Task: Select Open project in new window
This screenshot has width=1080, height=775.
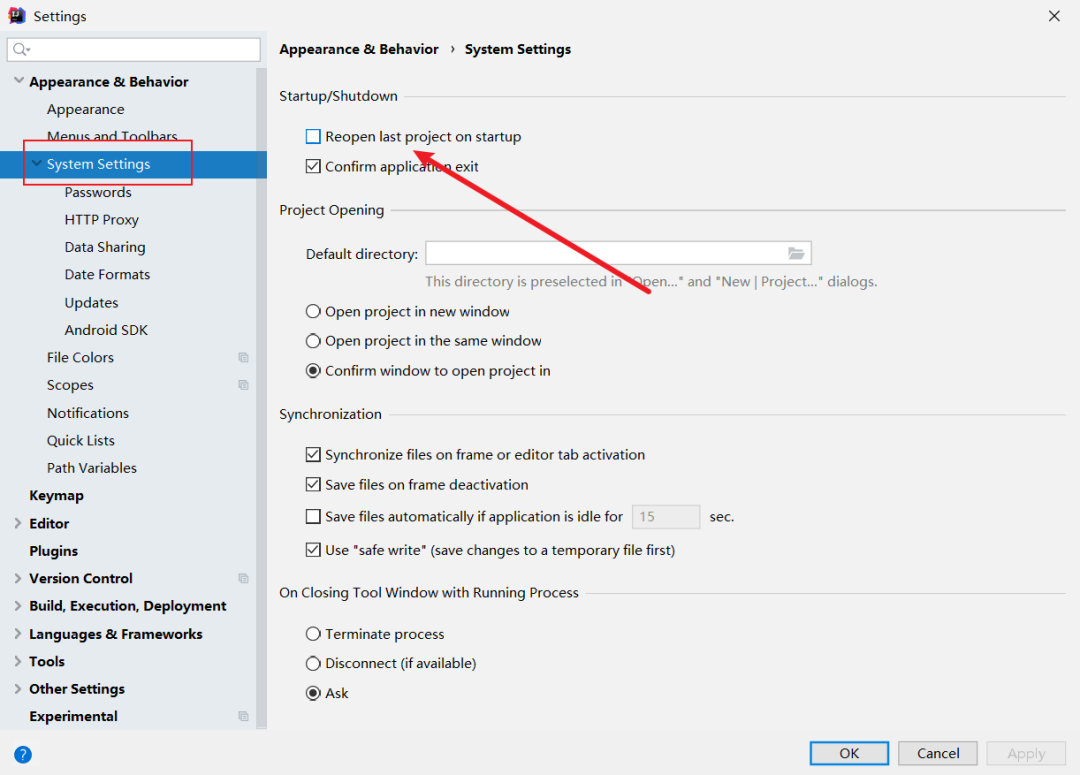Action: coord(314,312)
